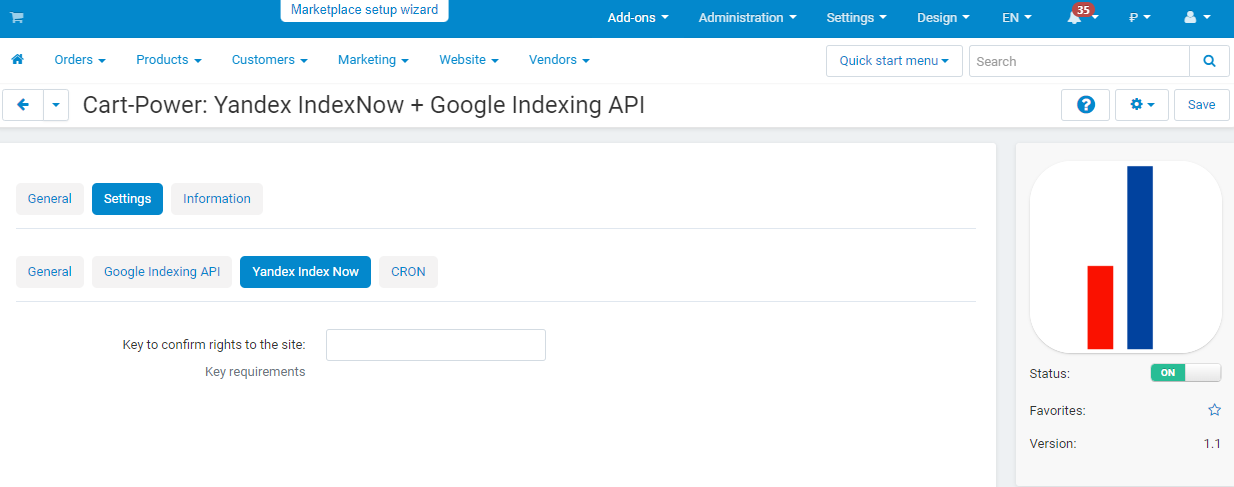Focus the site rights key field
The width and height of the screenshot is (1234, 487).
tap(436, 345)
